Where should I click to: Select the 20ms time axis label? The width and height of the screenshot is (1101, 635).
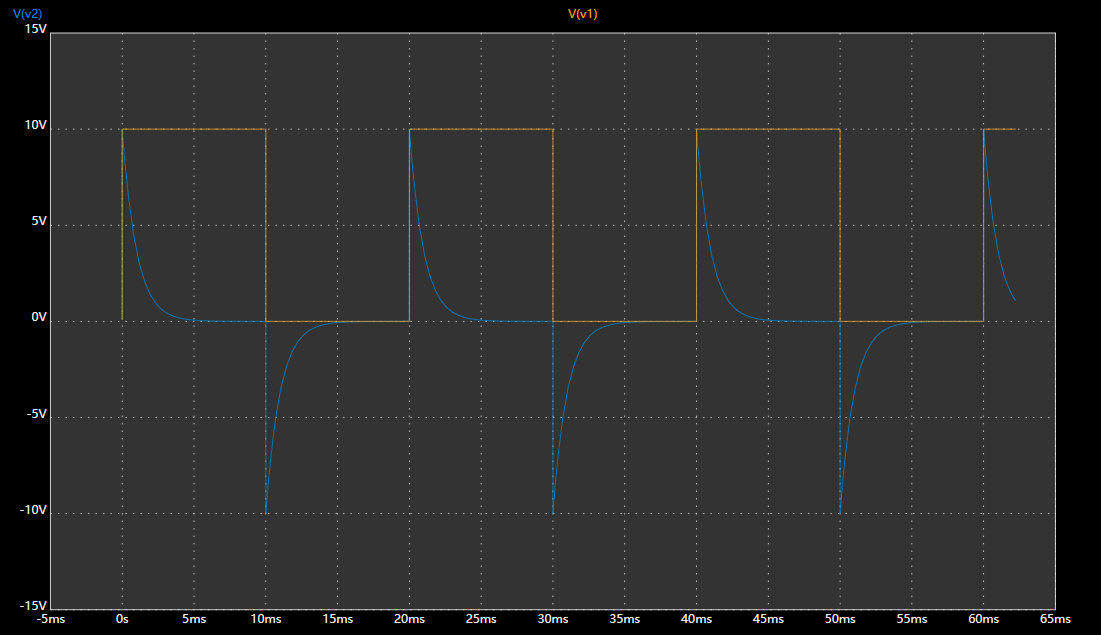point(409,620)
